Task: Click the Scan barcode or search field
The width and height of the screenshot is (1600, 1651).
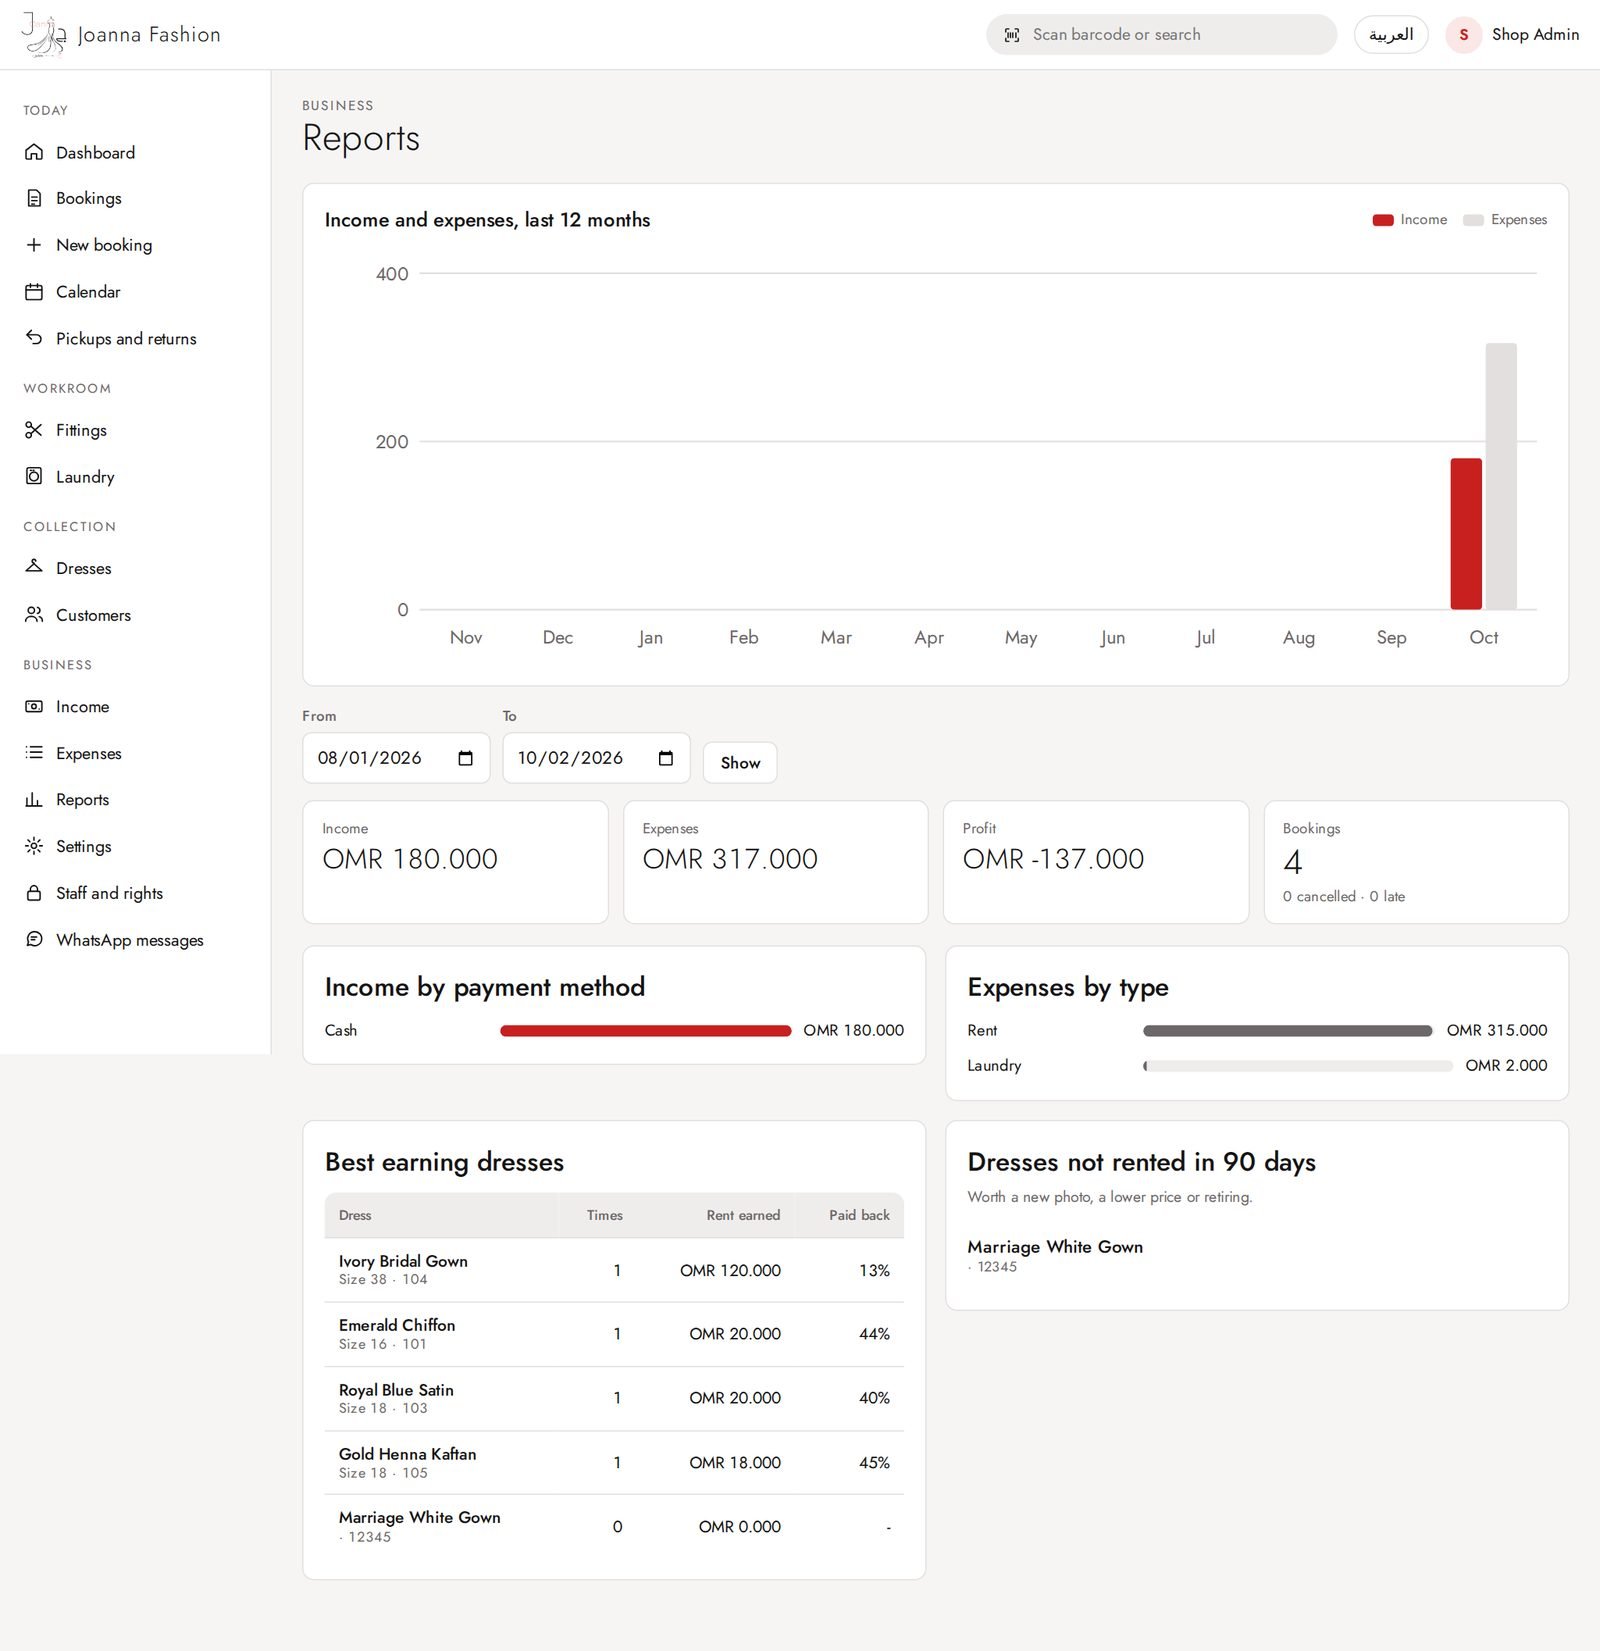Action: click(1161, 35)
